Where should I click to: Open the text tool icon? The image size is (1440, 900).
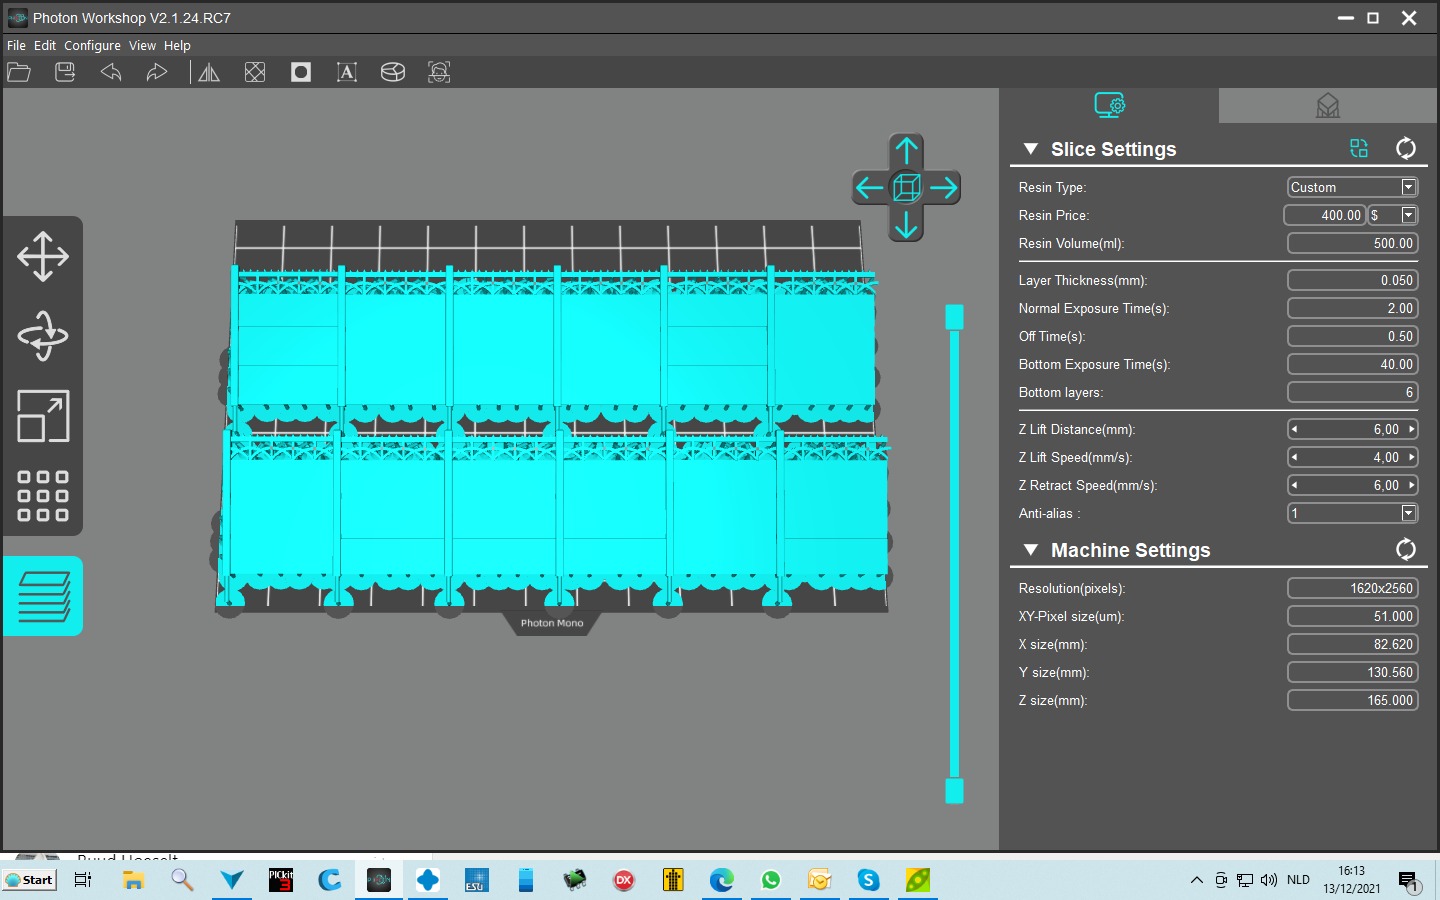(x=347, y=72)
